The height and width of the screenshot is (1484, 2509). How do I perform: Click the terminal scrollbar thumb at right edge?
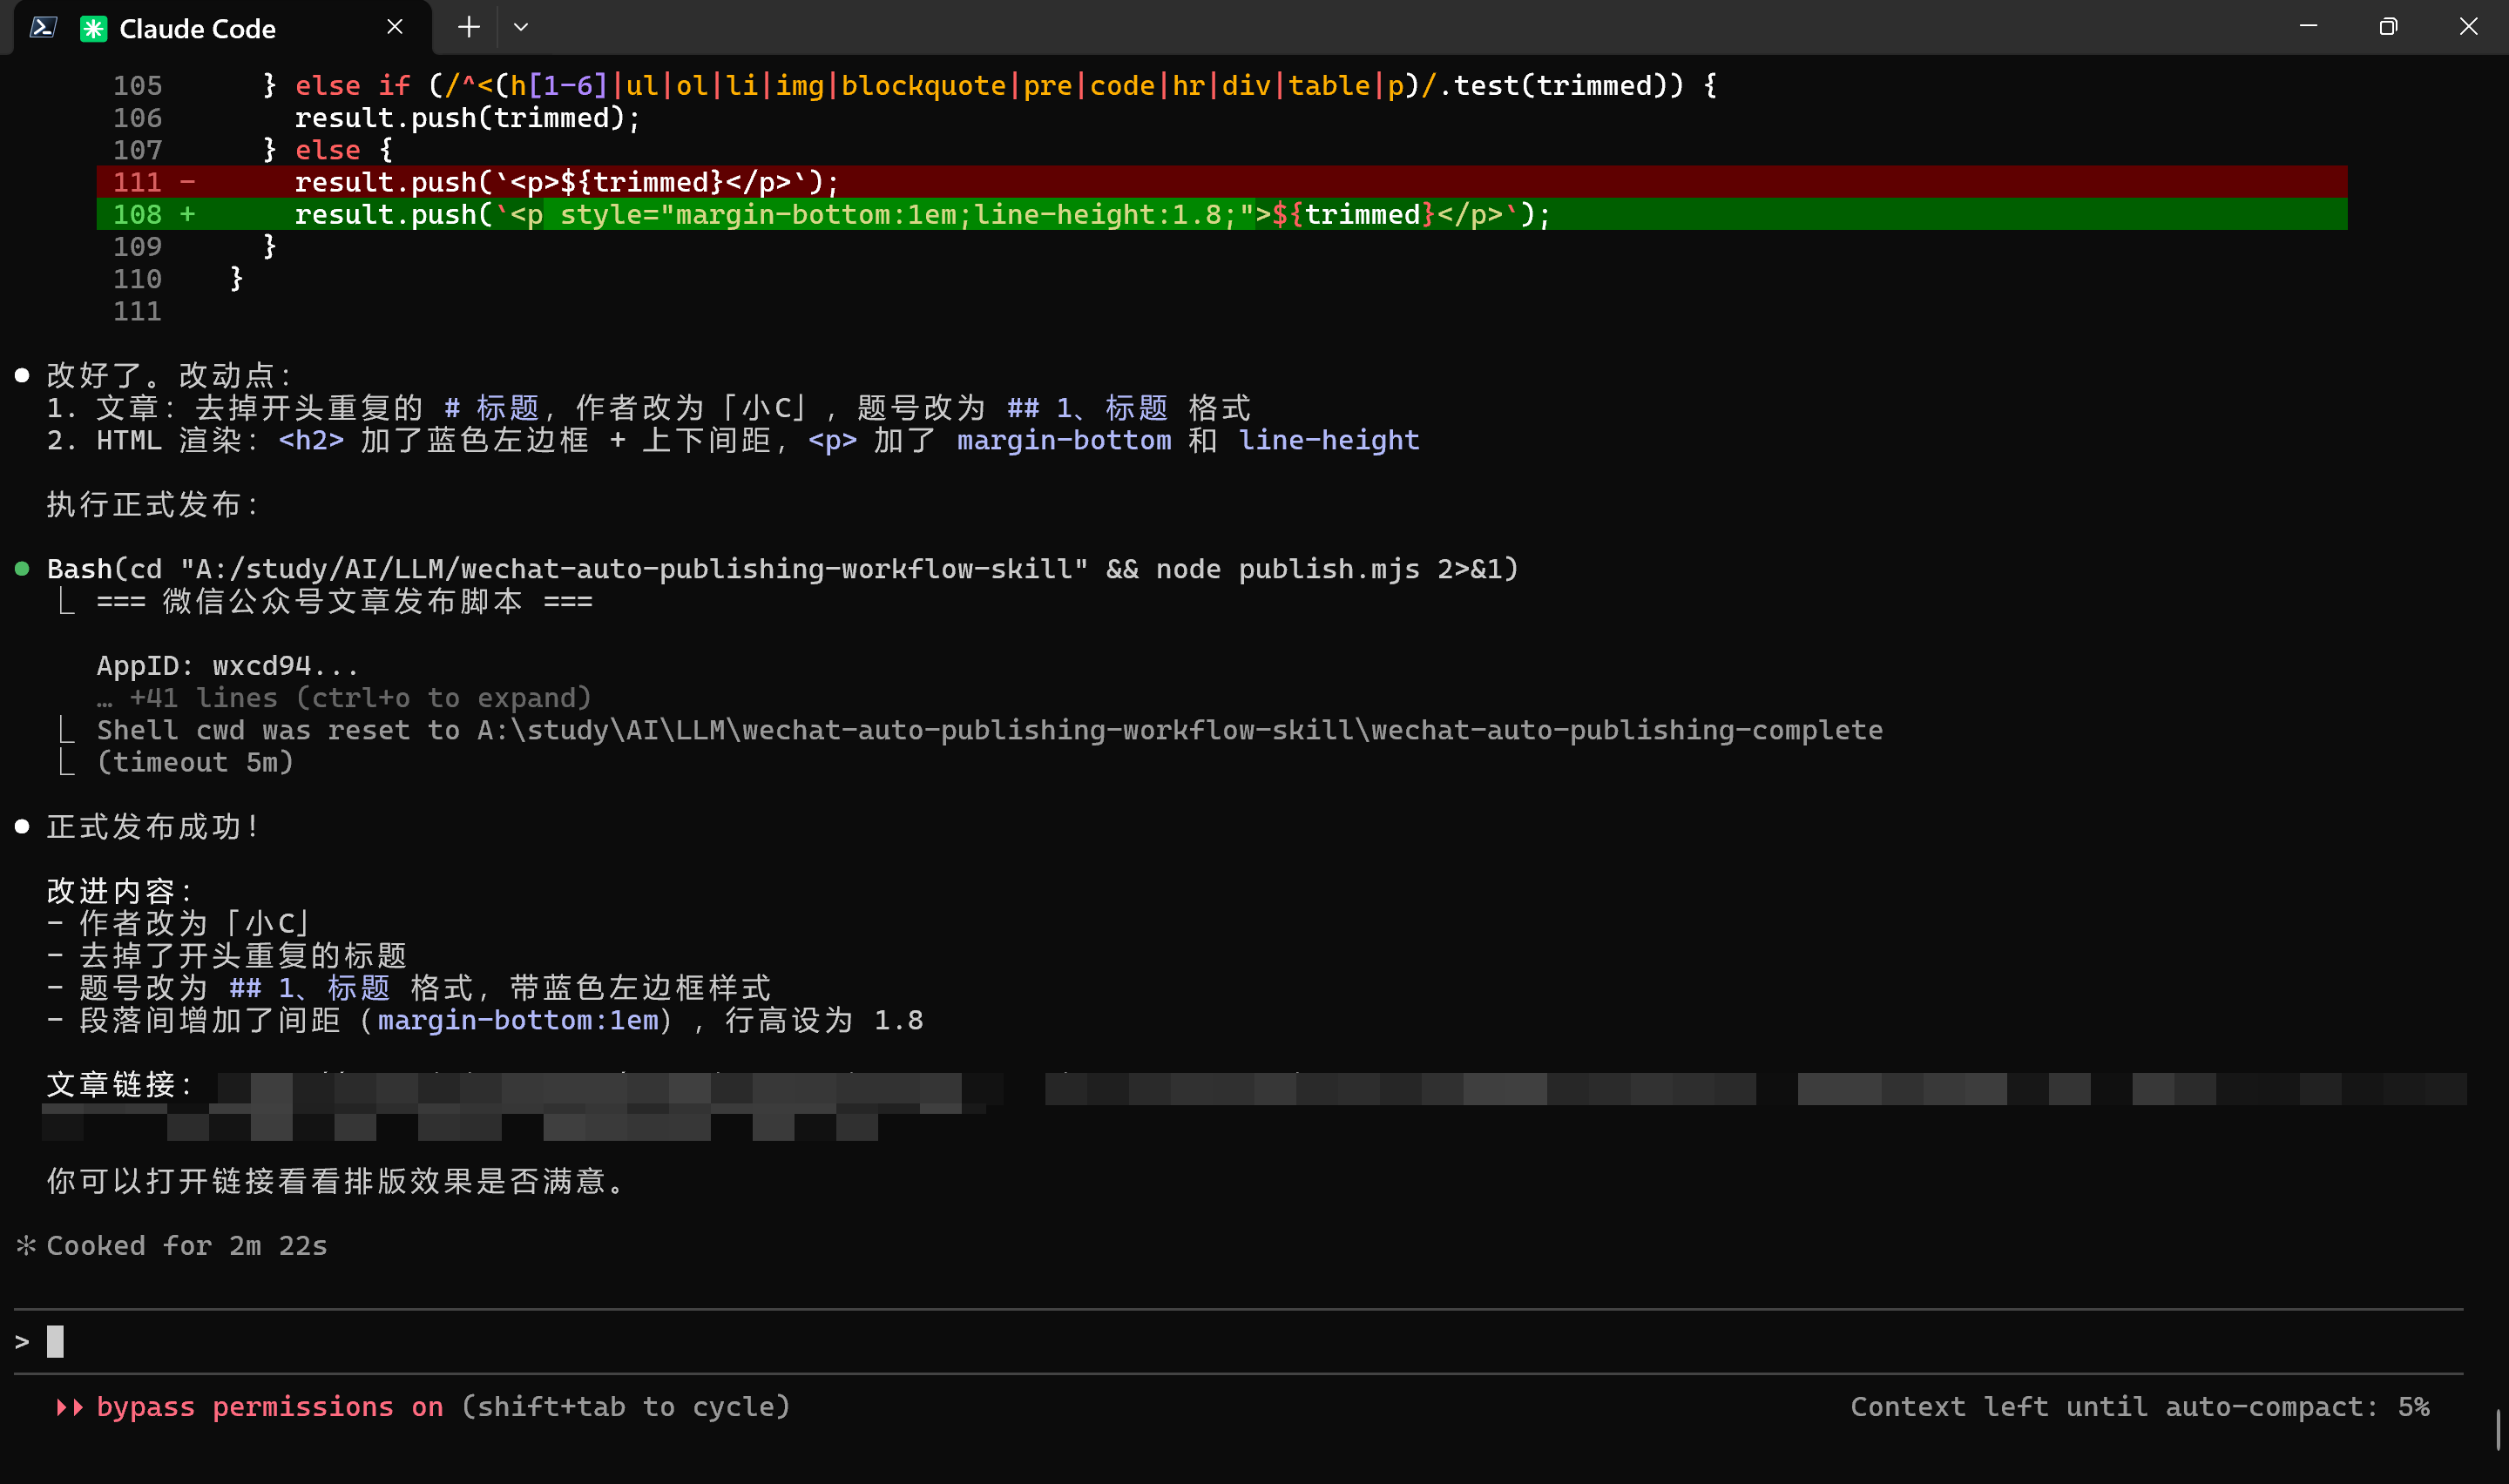pyautogui.click(x=2498, y=1430)
